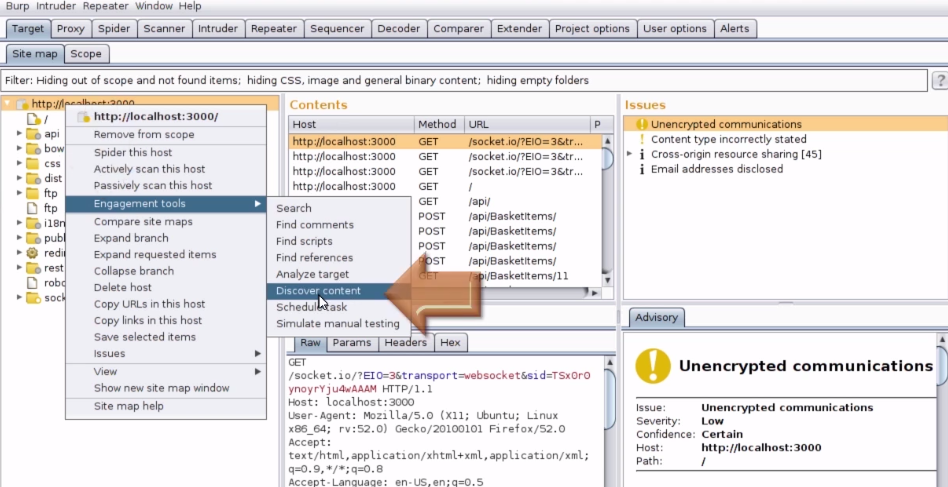Viewport: 948px width, 487px height.
Task: Switch to the Hex tab
Action: coord(450,343)
